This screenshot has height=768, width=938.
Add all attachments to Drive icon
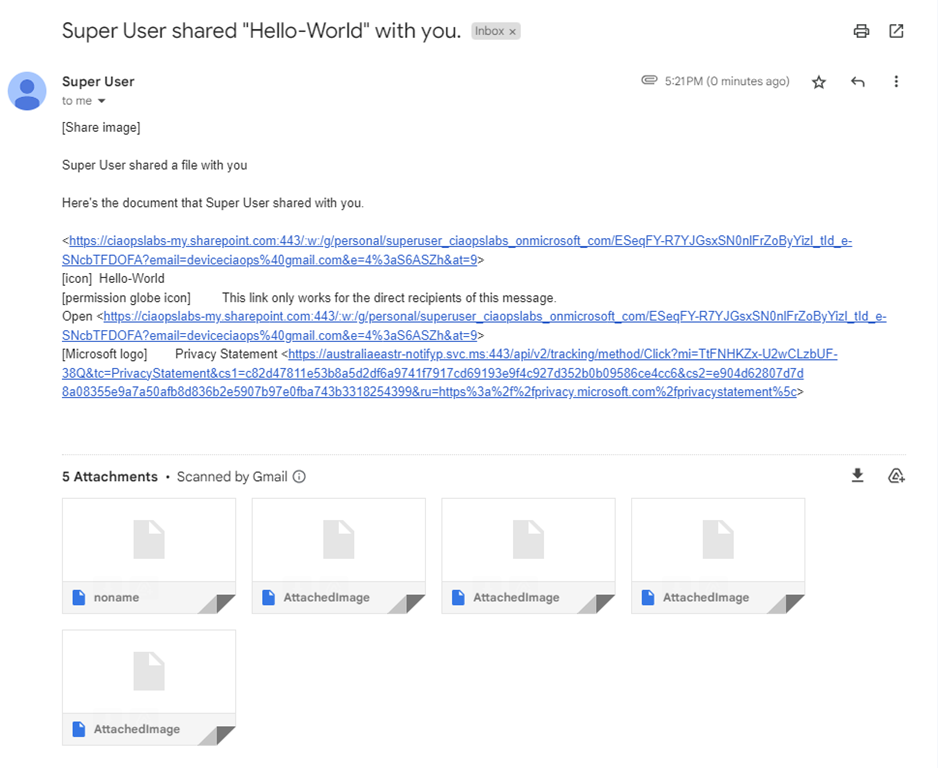[x=896, y=476]
